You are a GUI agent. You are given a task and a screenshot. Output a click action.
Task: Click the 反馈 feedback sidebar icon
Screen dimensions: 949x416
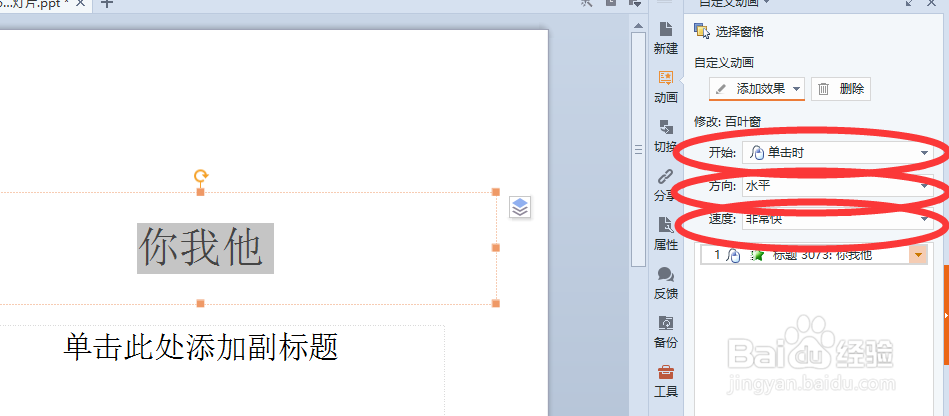666,283
